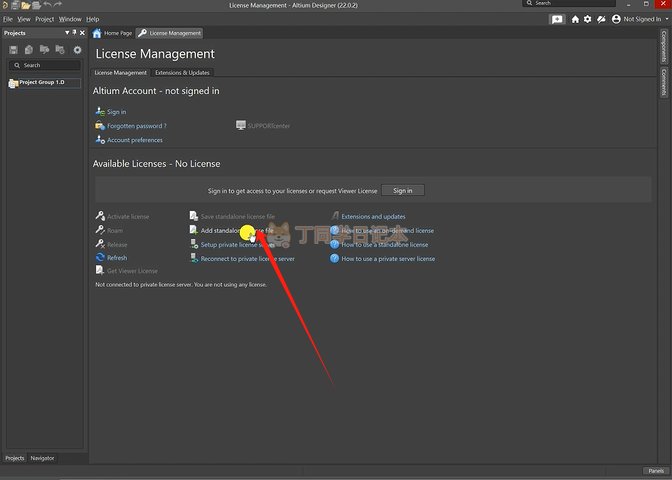
Task: Click the Not Signed In text label
Action: pyautogui.click(x=642, y=19)
